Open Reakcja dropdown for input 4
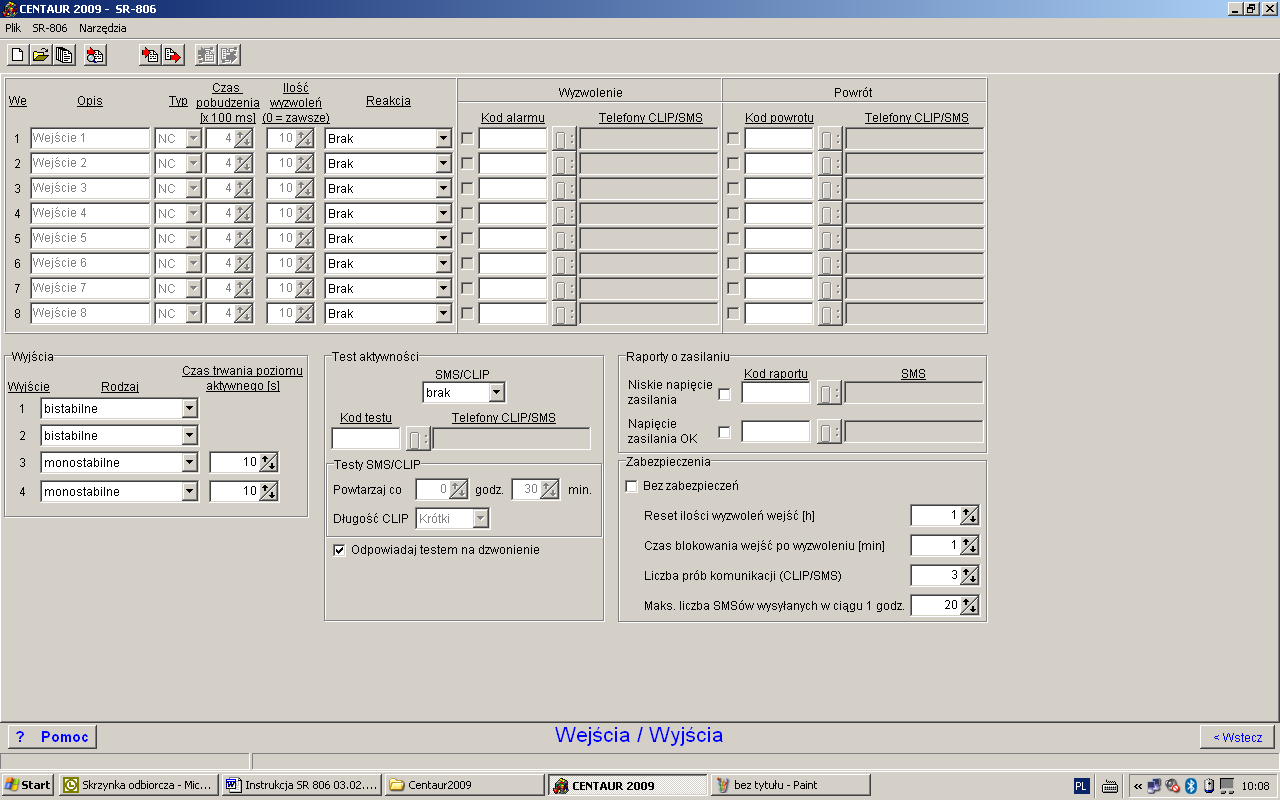This screenshot has height=800, width=1280. (x=443, y=214)
